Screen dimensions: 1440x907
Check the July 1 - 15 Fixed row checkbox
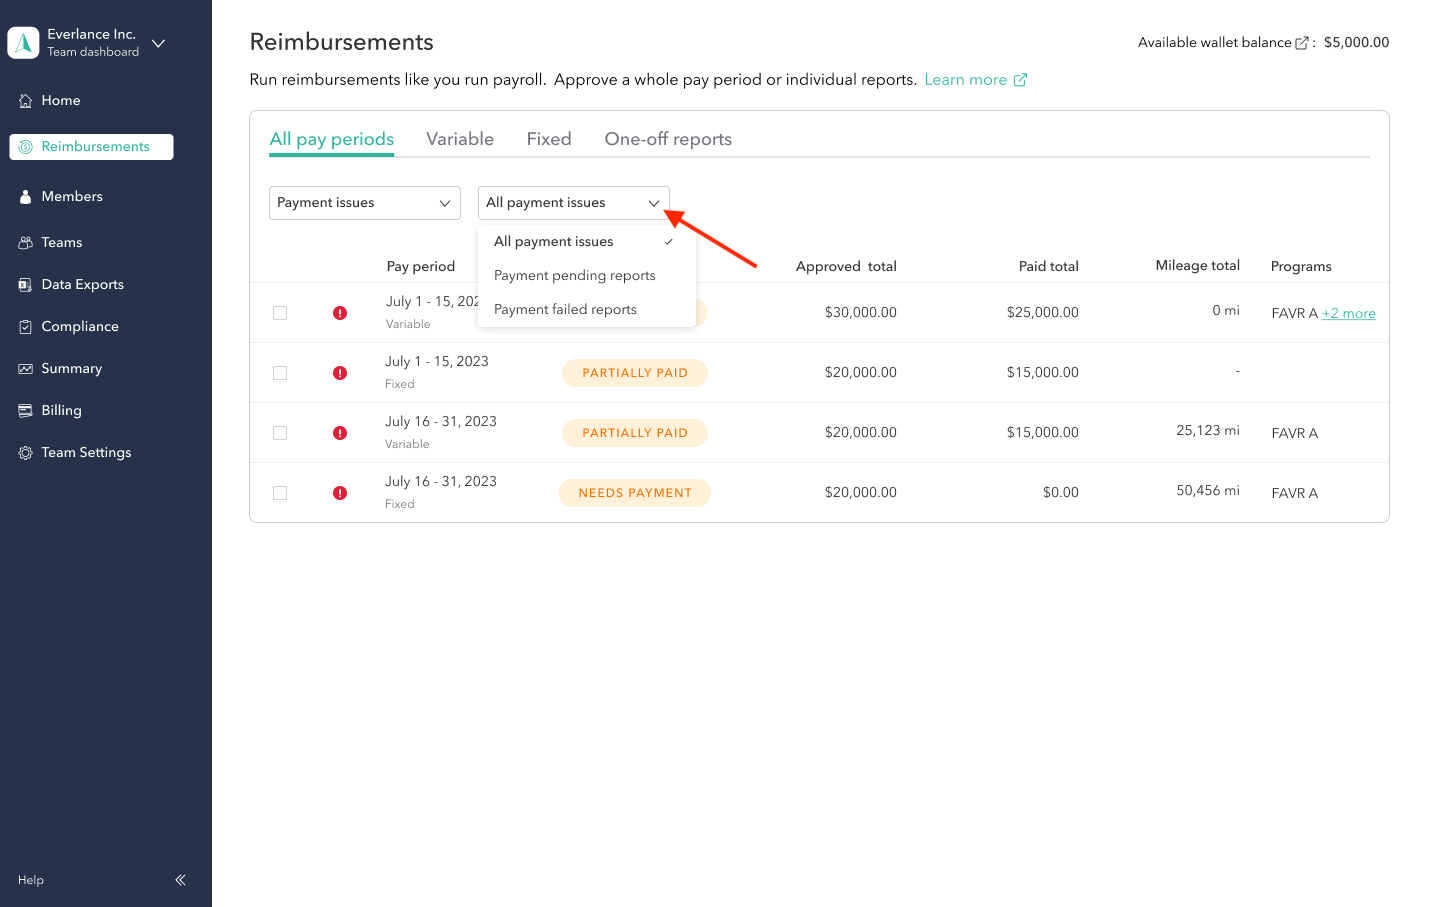(x=280, y=372)
